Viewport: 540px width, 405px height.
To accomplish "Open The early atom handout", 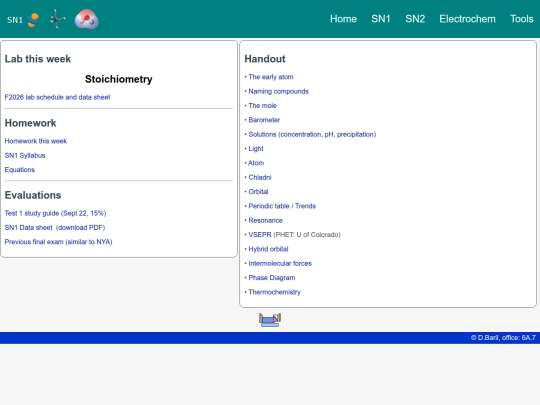I will pos(271,77).
